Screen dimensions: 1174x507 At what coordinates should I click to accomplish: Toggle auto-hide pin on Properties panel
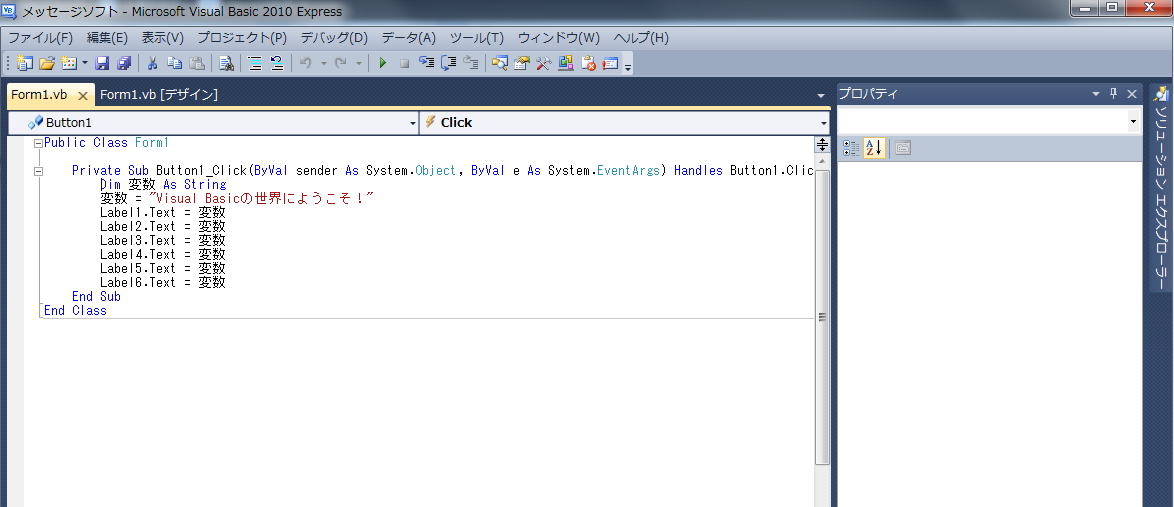1113,94
